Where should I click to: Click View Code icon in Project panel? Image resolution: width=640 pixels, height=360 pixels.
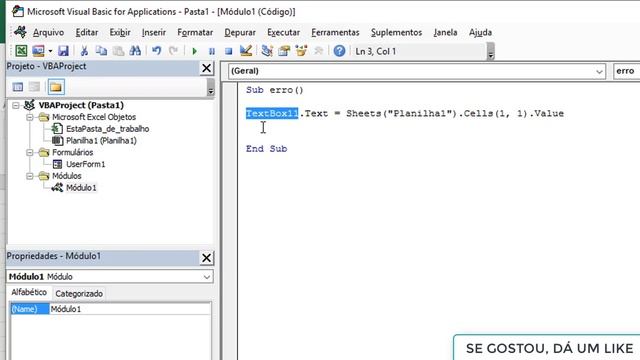point(18,87)
